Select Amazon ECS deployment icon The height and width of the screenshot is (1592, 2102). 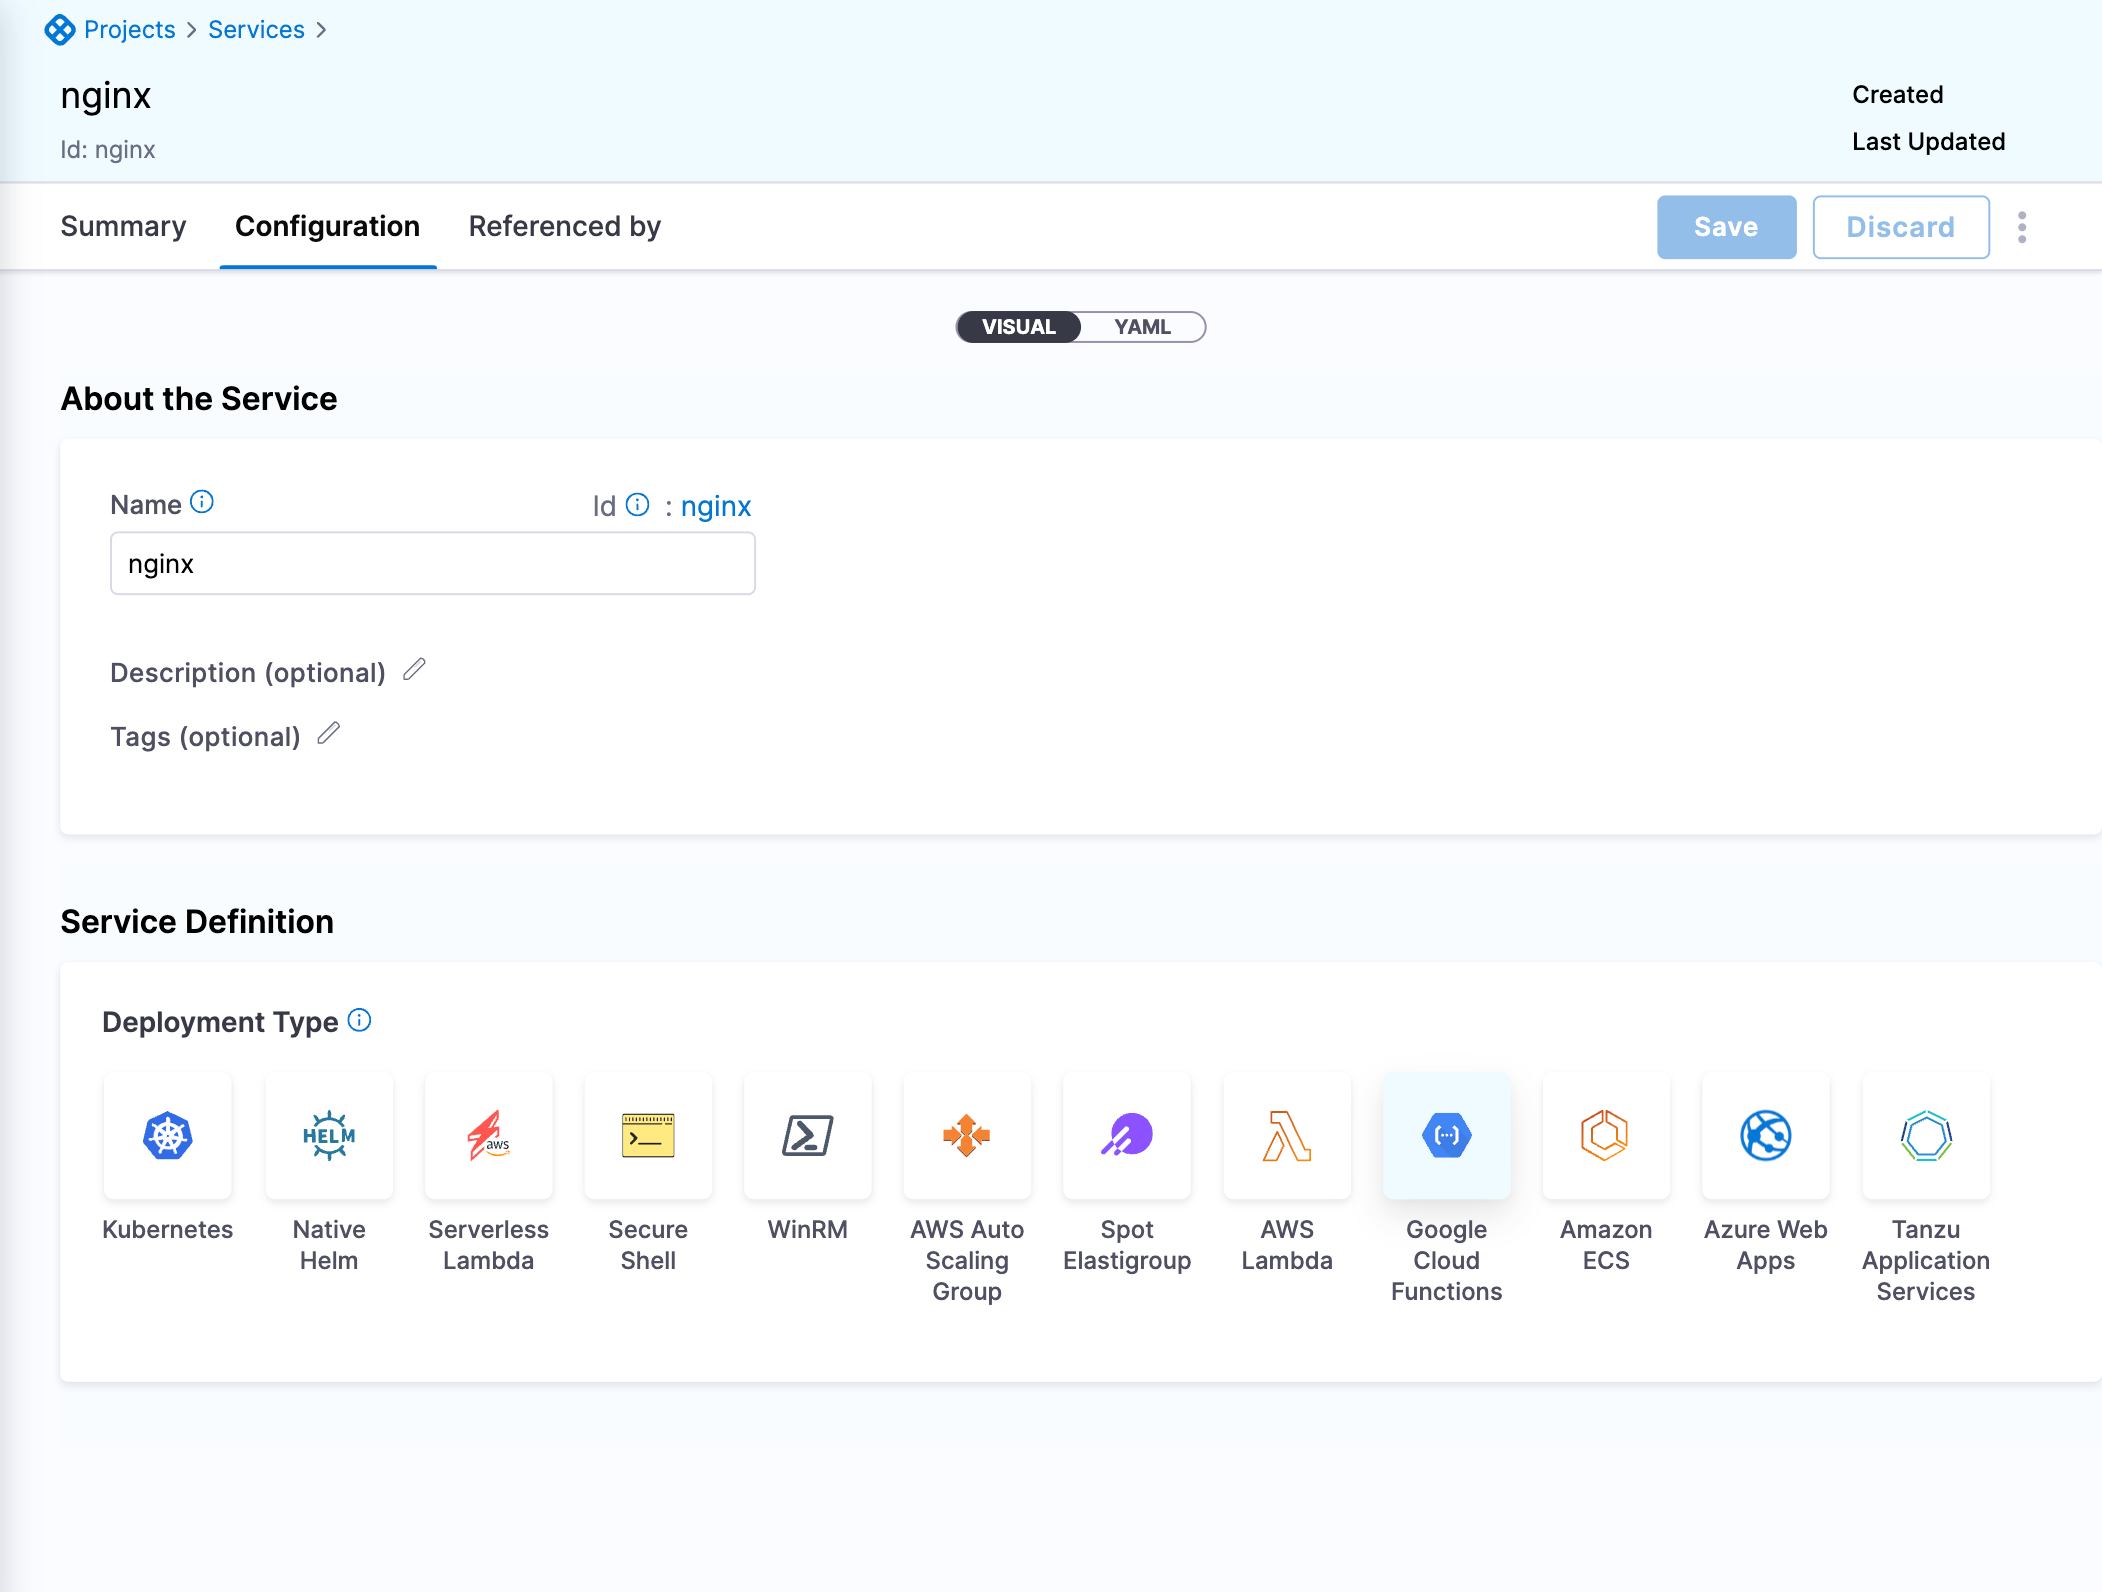[1606, 1136]
